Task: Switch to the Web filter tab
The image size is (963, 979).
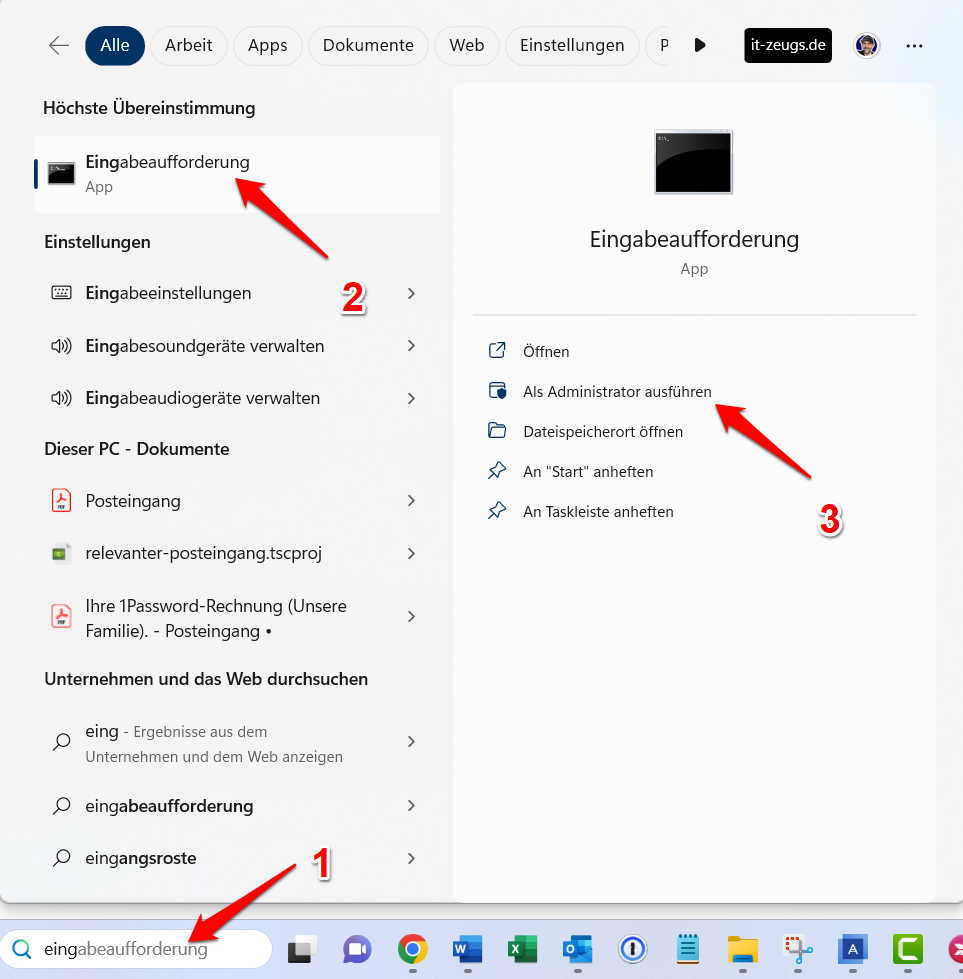Action: 467,46
